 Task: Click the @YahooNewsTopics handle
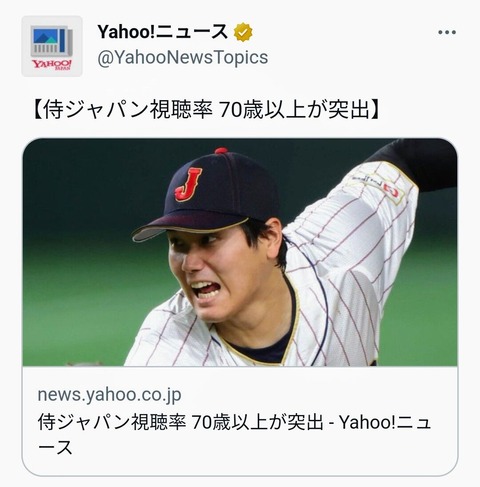click(183, 57)
